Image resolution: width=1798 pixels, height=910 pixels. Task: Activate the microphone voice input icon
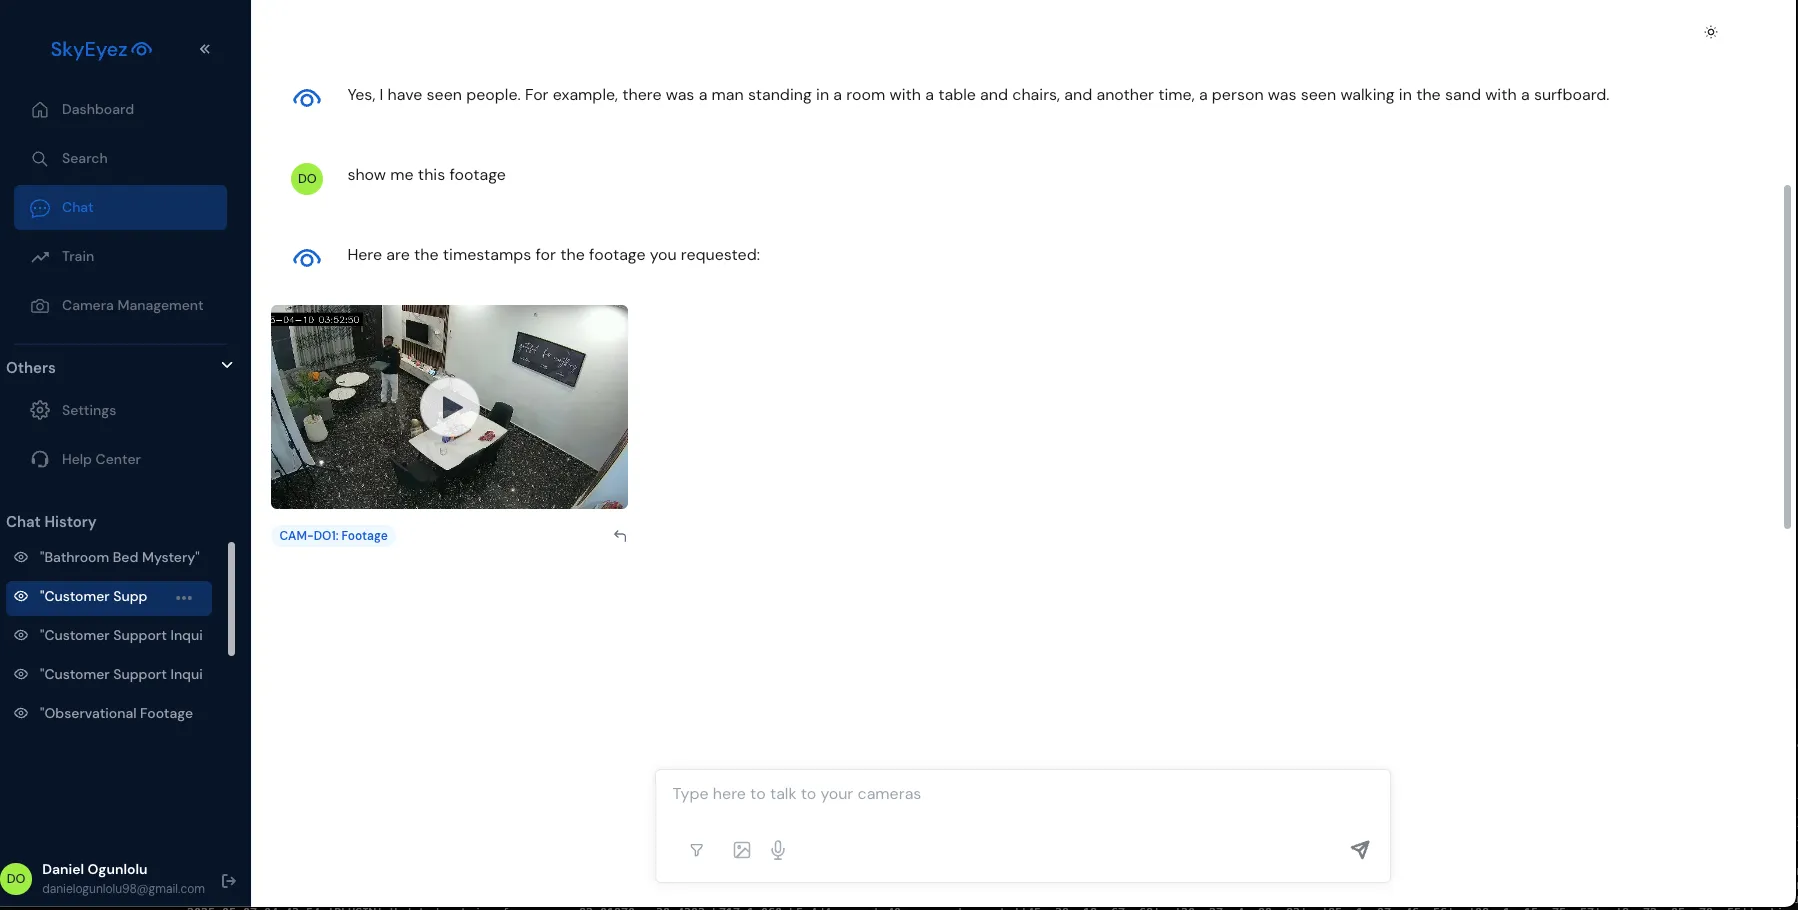click(x=778, y=850)
